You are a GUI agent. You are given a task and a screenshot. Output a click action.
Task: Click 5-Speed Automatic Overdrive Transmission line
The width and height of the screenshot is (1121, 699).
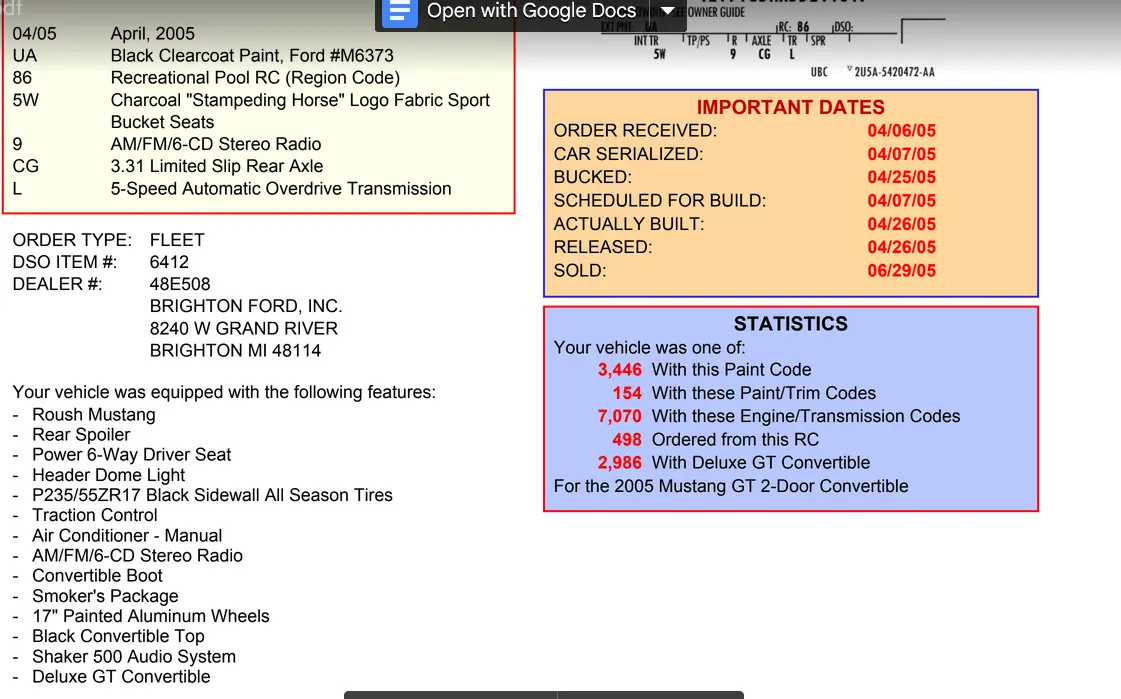(x=281, y=189)
